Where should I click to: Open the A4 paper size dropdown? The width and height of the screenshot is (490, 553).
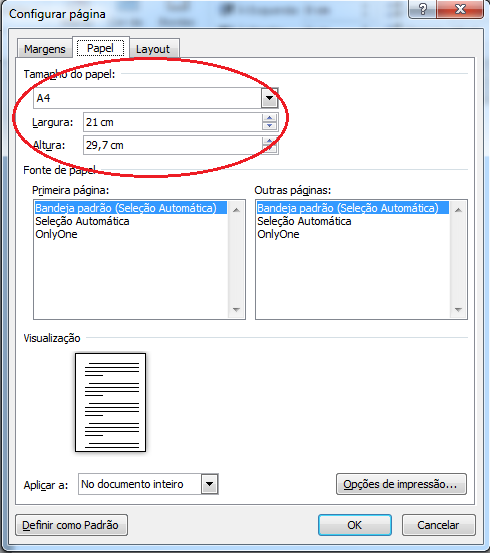(270, 98)
